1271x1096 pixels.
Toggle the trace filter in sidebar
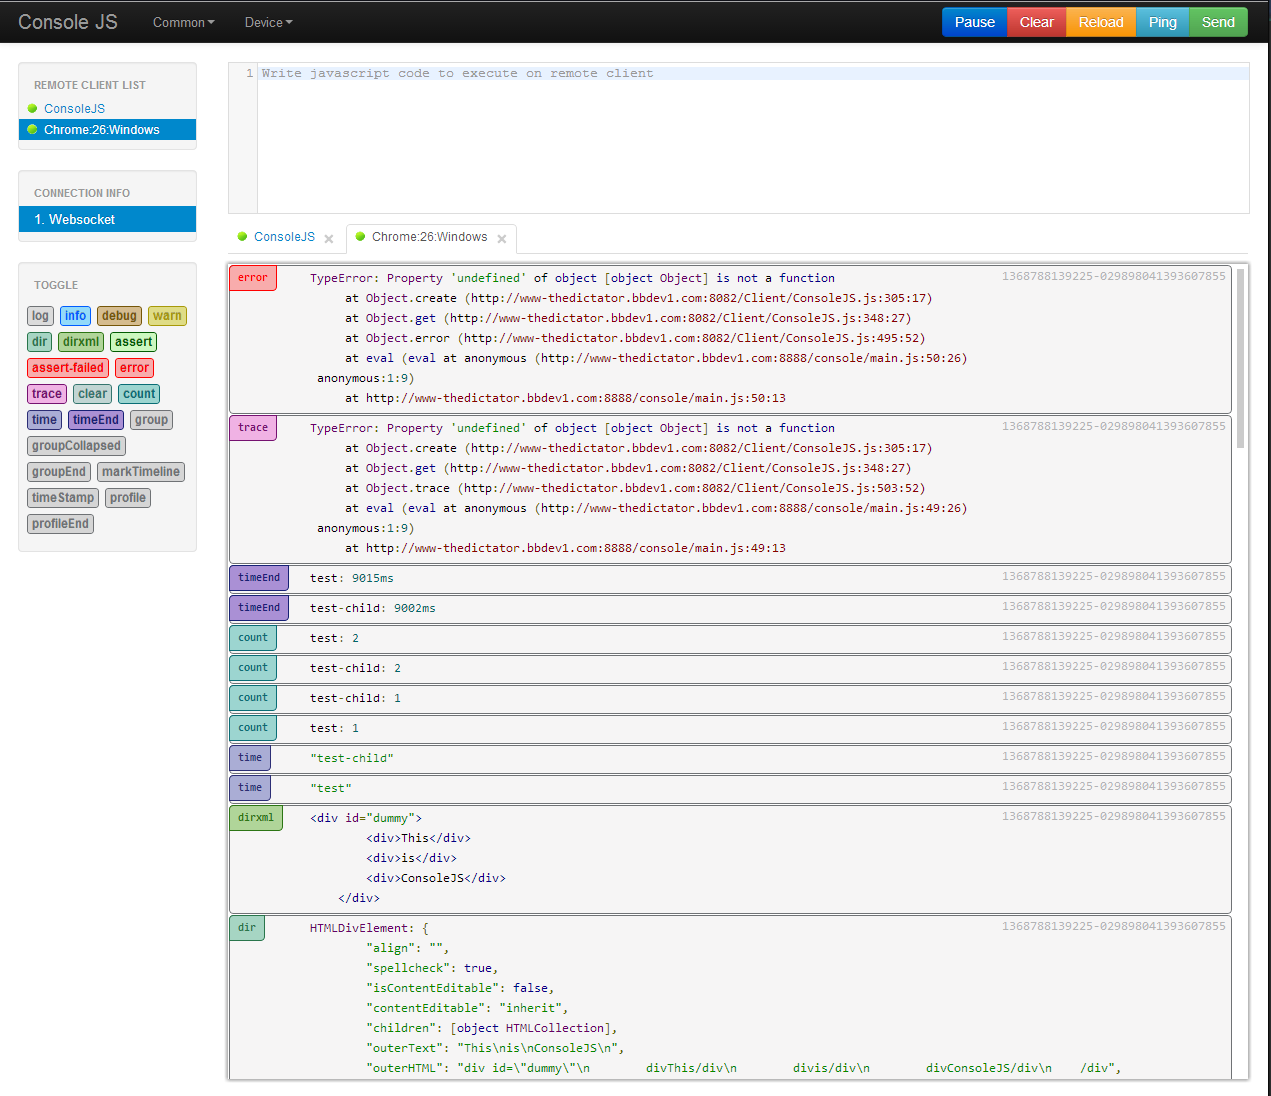(x=47, y=394)
